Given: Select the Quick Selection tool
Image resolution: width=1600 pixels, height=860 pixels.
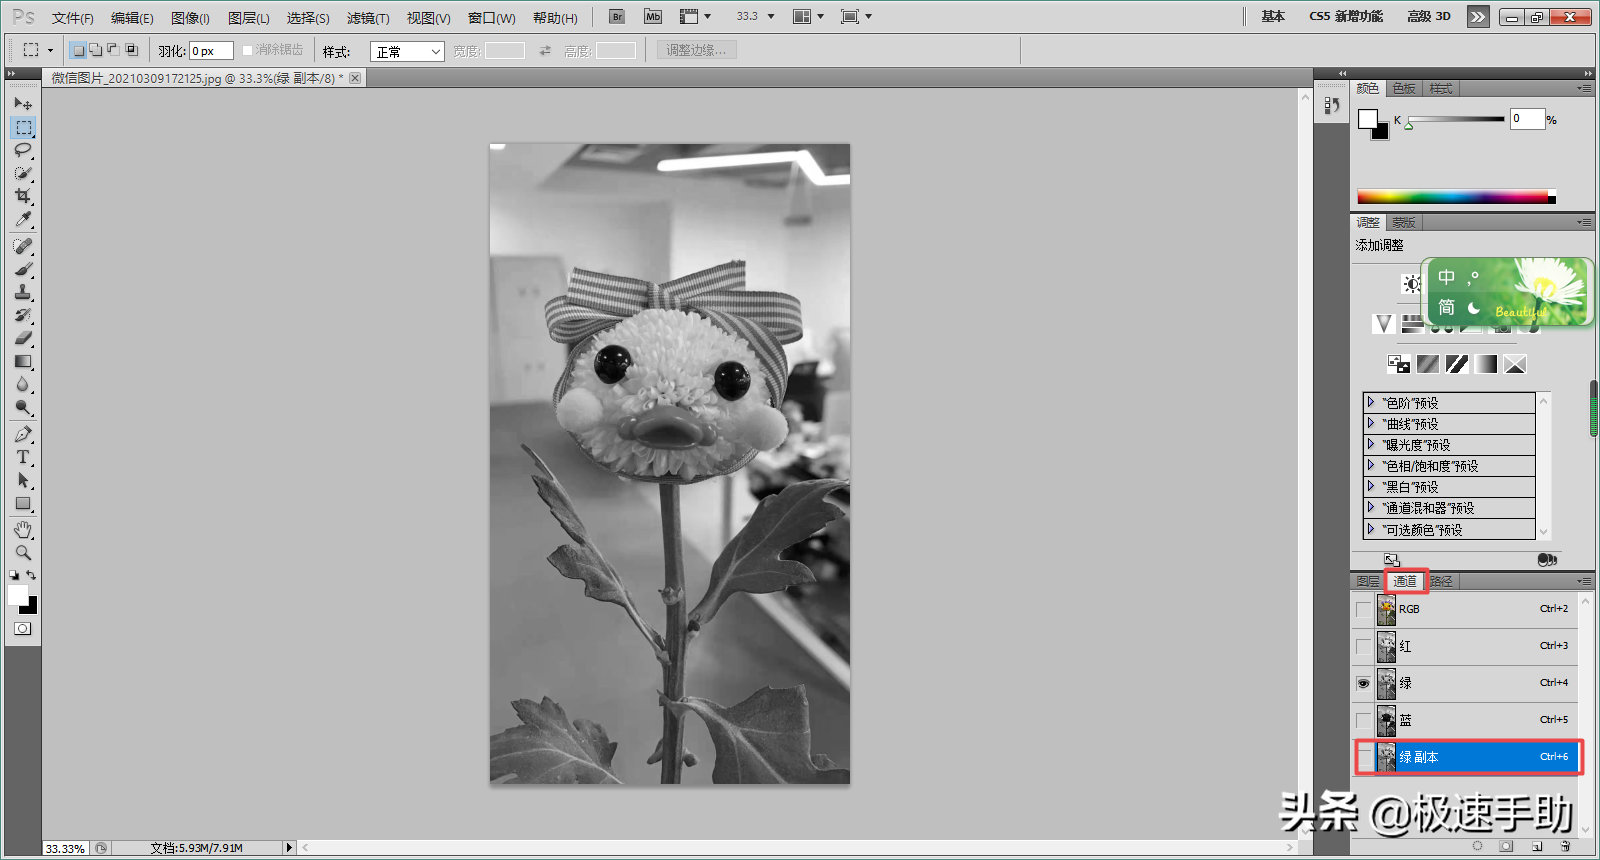Looking at the screenshot, I should pos(23,173).
